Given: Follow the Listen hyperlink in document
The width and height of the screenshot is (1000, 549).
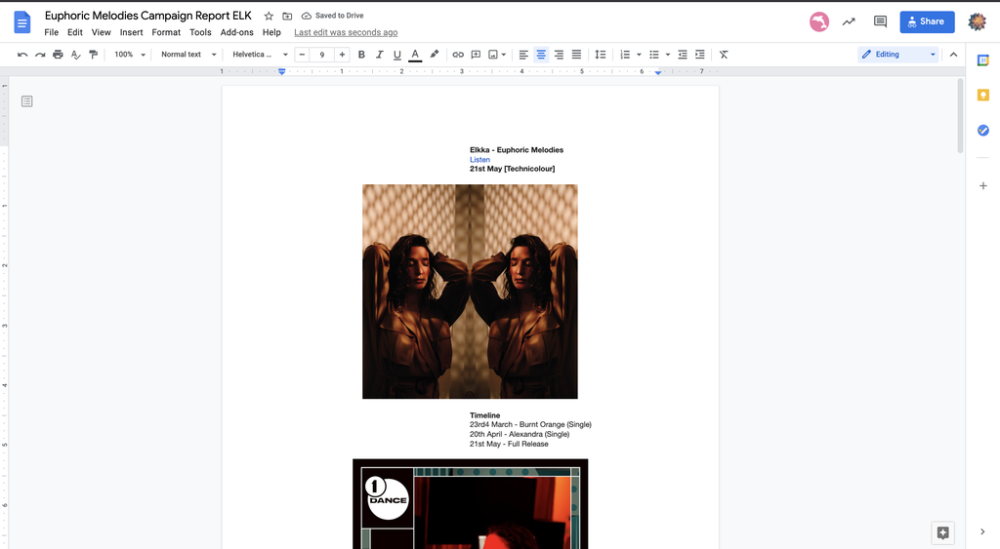Looking at the screenshot, I should (x=480, y=160).
